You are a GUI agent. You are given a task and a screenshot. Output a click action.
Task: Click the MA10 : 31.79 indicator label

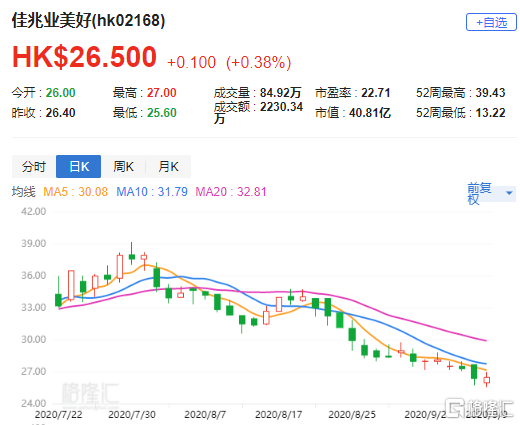152,192
